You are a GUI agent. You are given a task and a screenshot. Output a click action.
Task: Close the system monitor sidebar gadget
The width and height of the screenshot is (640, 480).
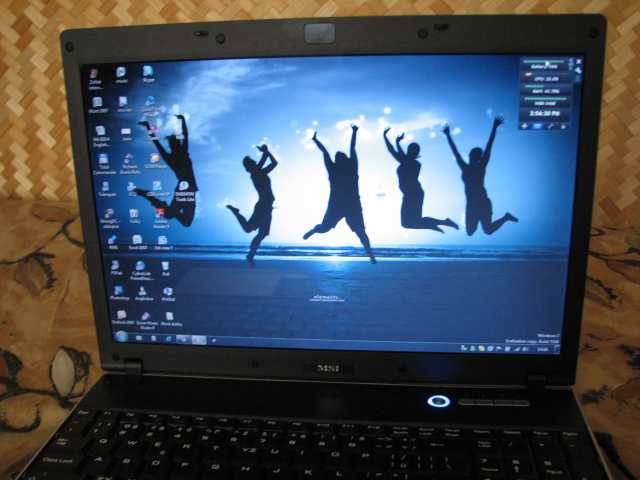click(578, 63)
